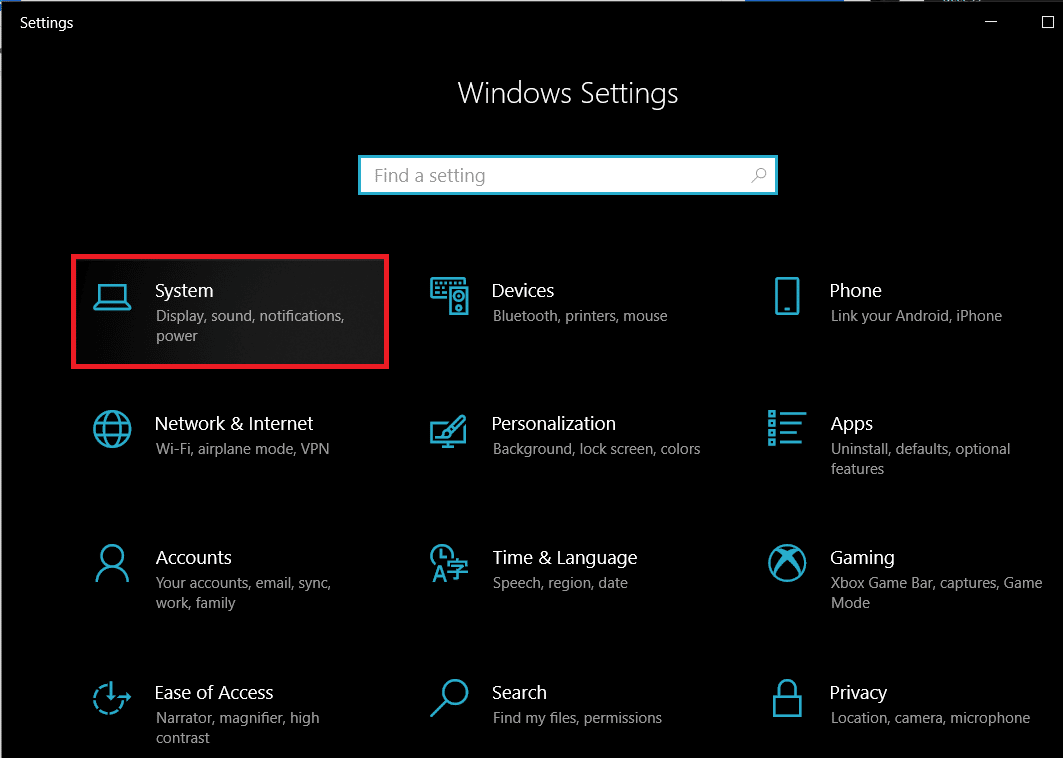This screenshot has height=758, width=1063.
Task: Open Time & Language settings
Action: click(564, 557)
